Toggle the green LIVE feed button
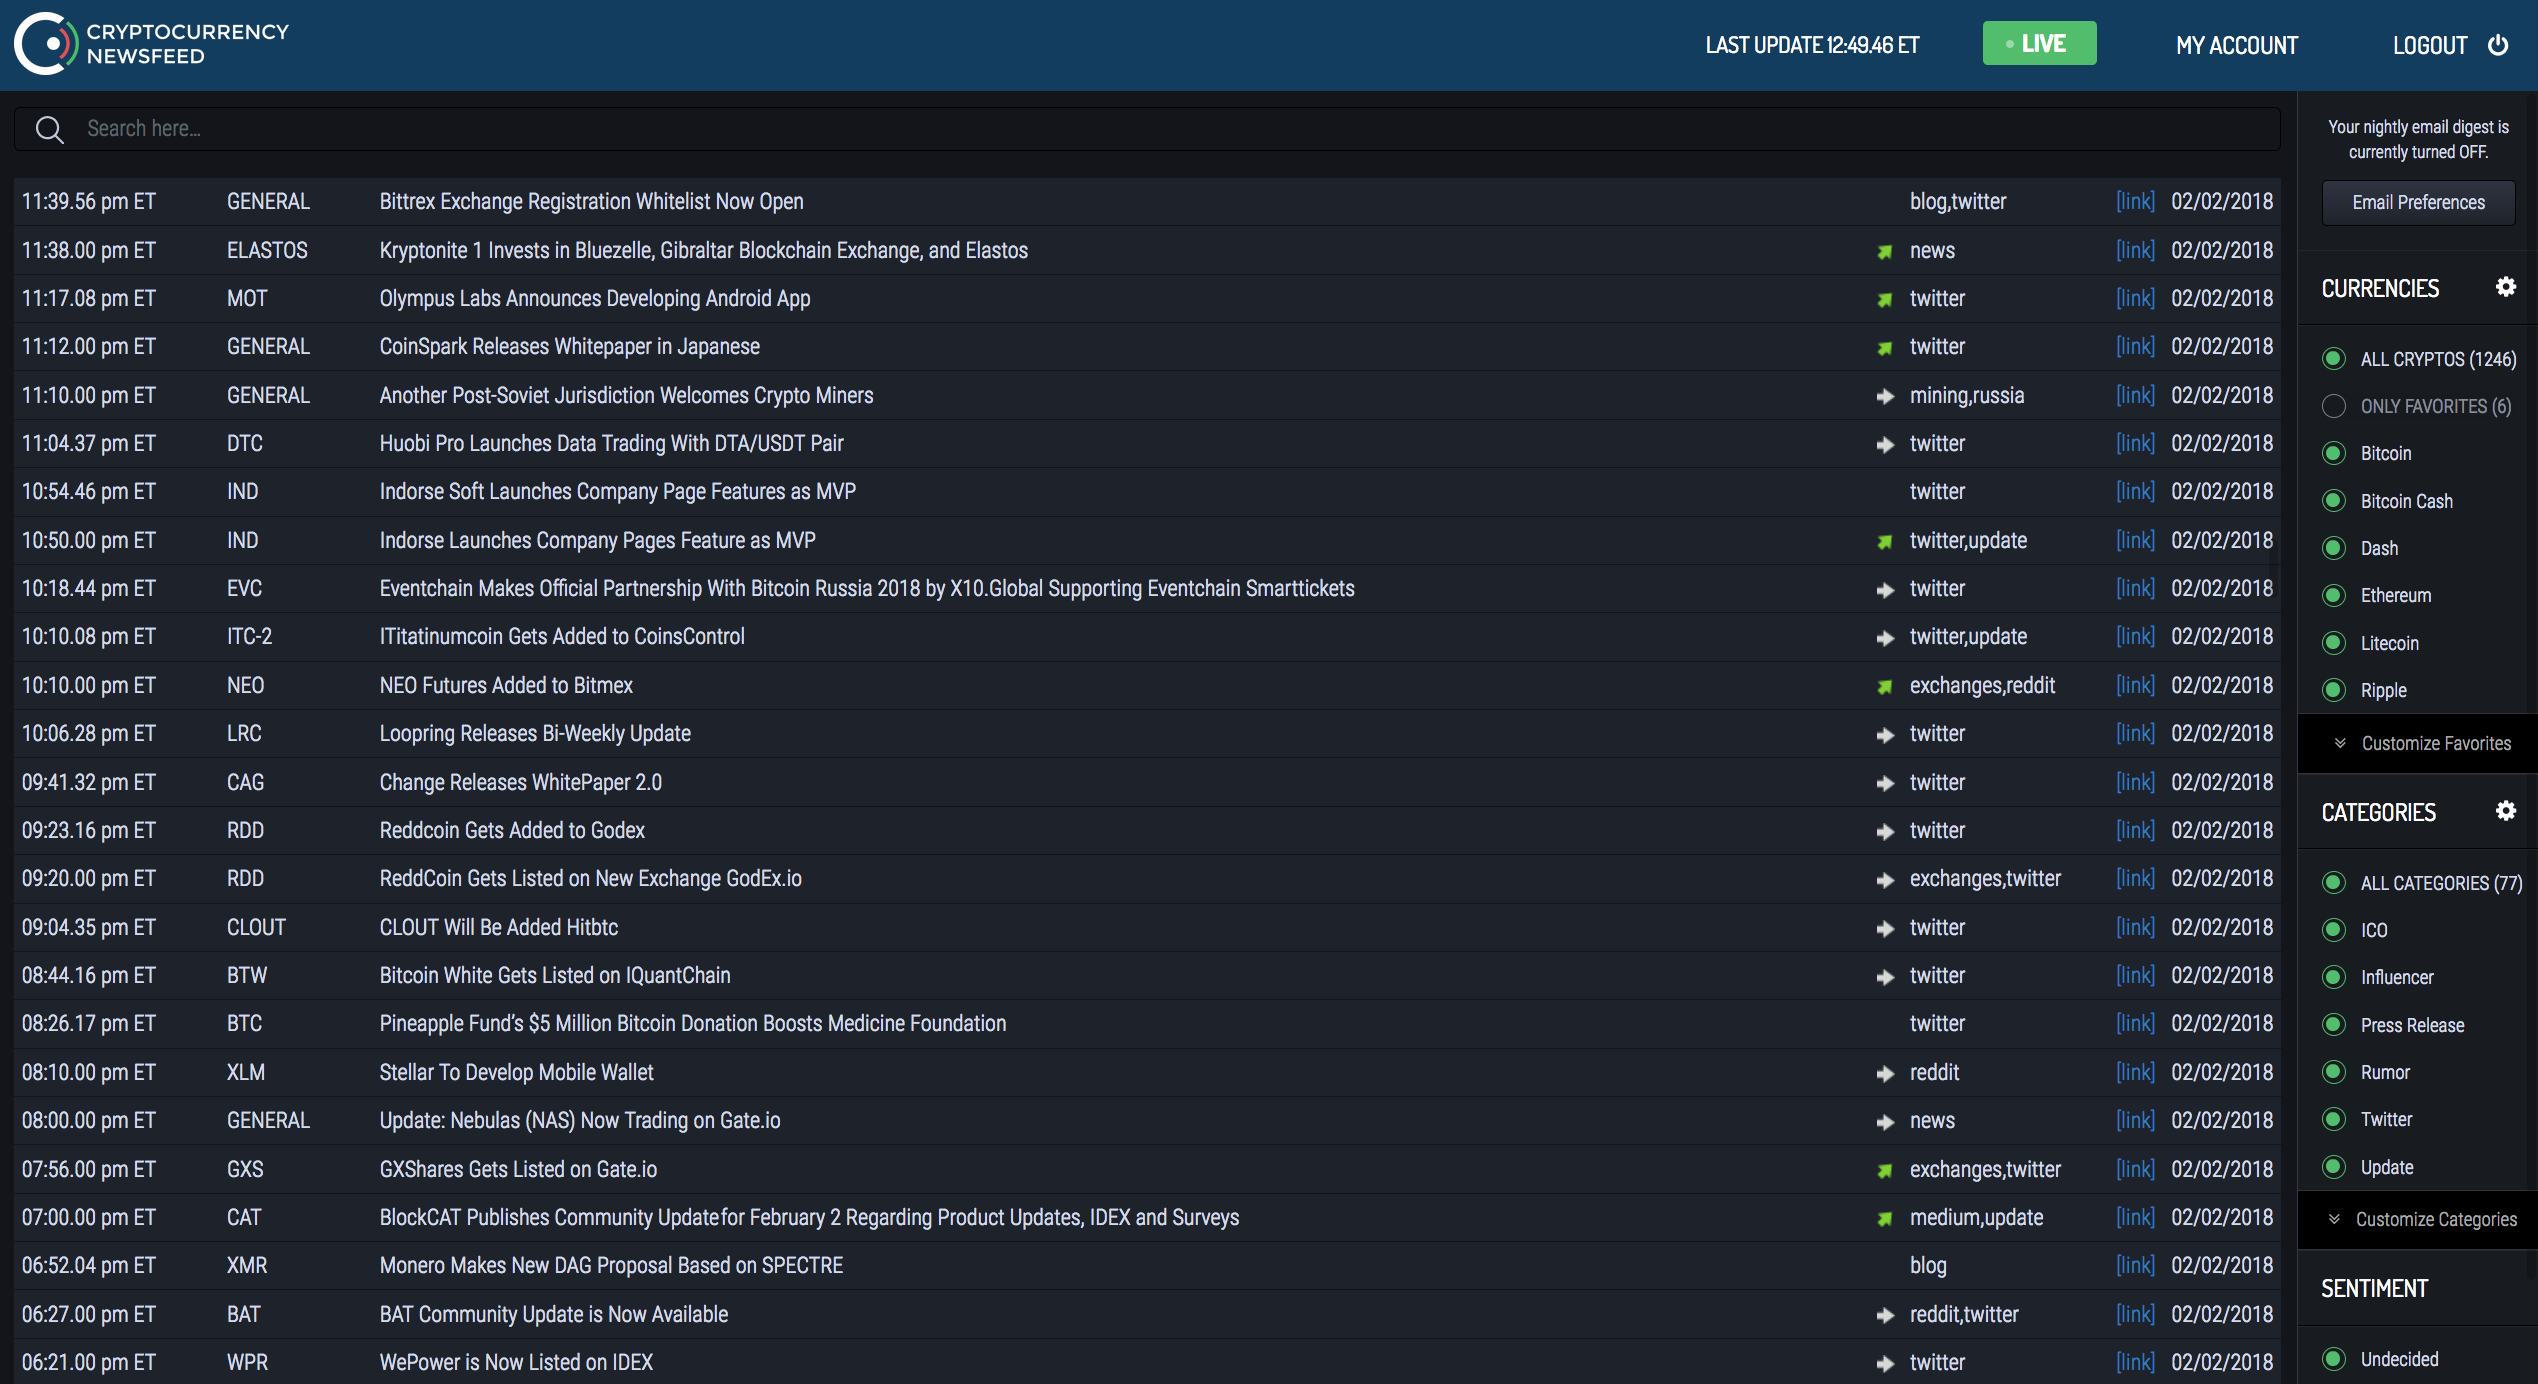The width and height of the screenshot is (2538, 1384). click(2039, 44)
